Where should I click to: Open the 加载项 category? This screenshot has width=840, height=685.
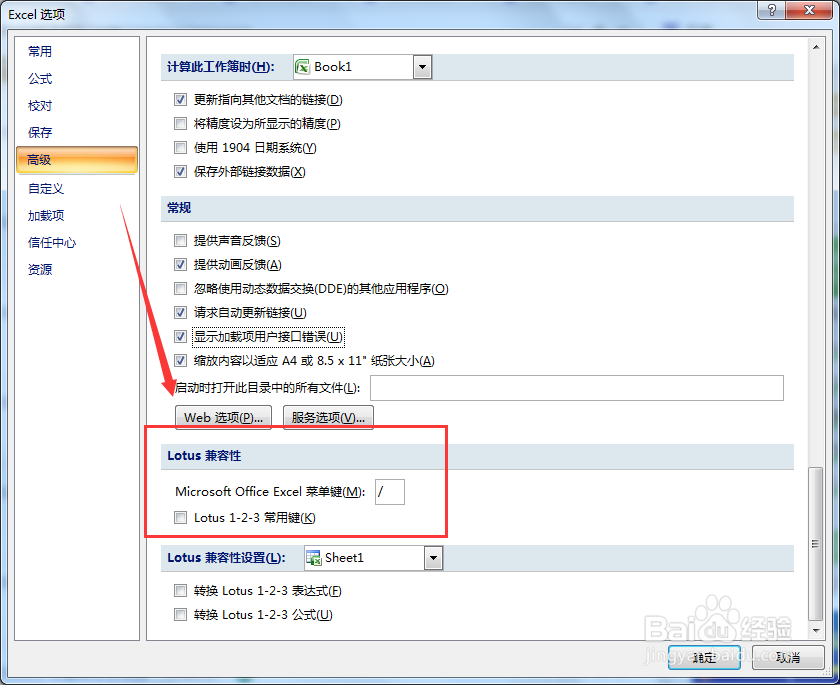point(46,215)
